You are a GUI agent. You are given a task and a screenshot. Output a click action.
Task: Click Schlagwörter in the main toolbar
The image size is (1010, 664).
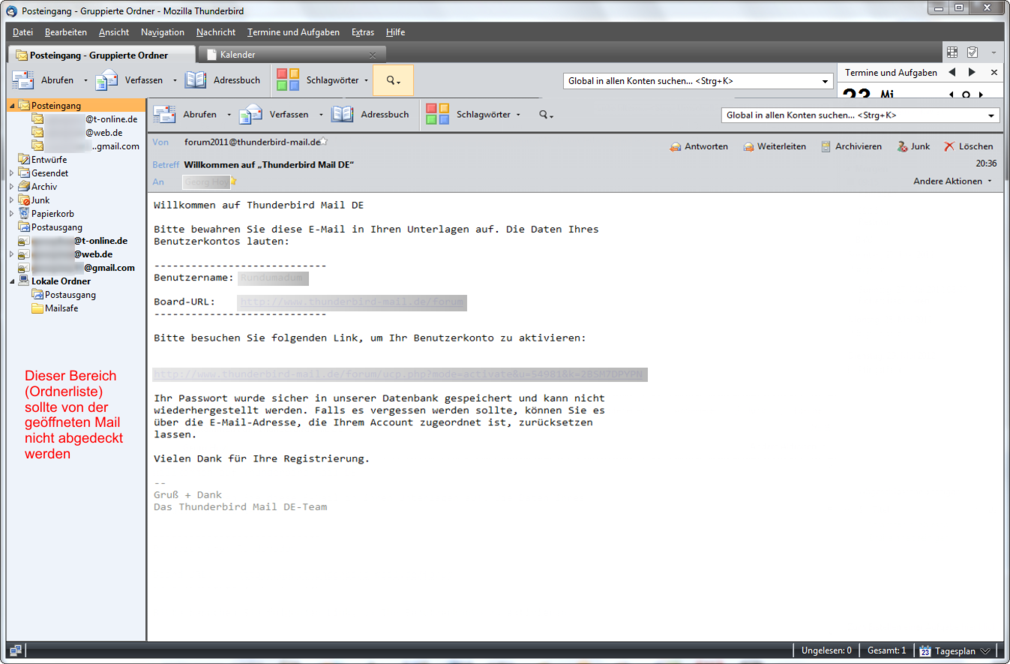coord(318,81)
